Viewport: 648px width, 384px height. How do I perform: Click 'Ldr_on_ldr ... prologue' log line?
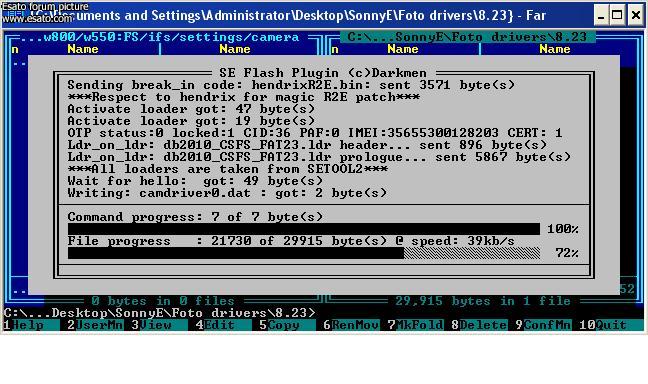[319, 157]
